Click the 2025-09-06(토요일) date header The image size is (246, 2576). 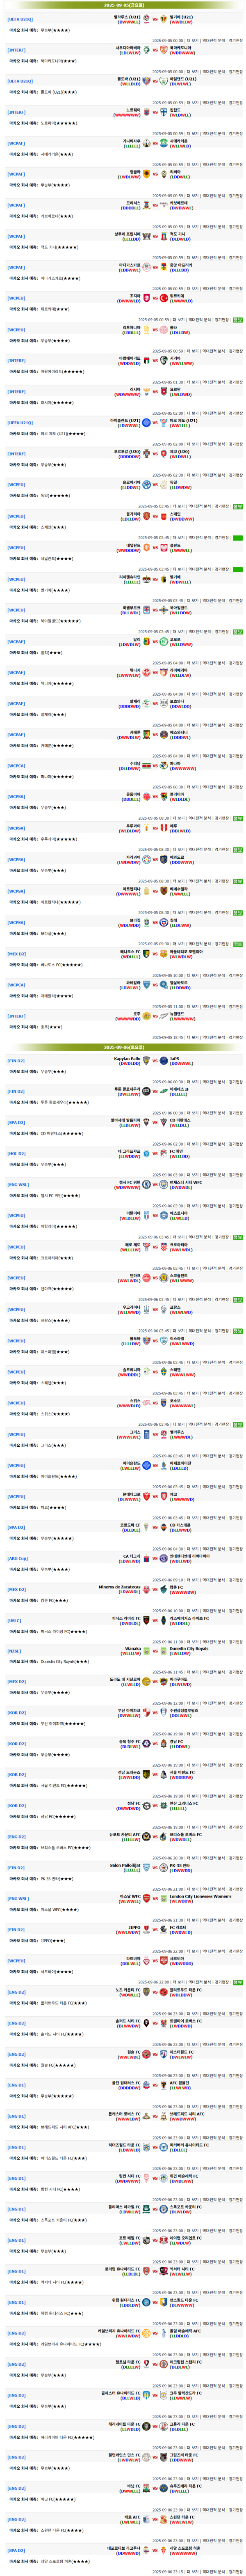pos(123,1047)
